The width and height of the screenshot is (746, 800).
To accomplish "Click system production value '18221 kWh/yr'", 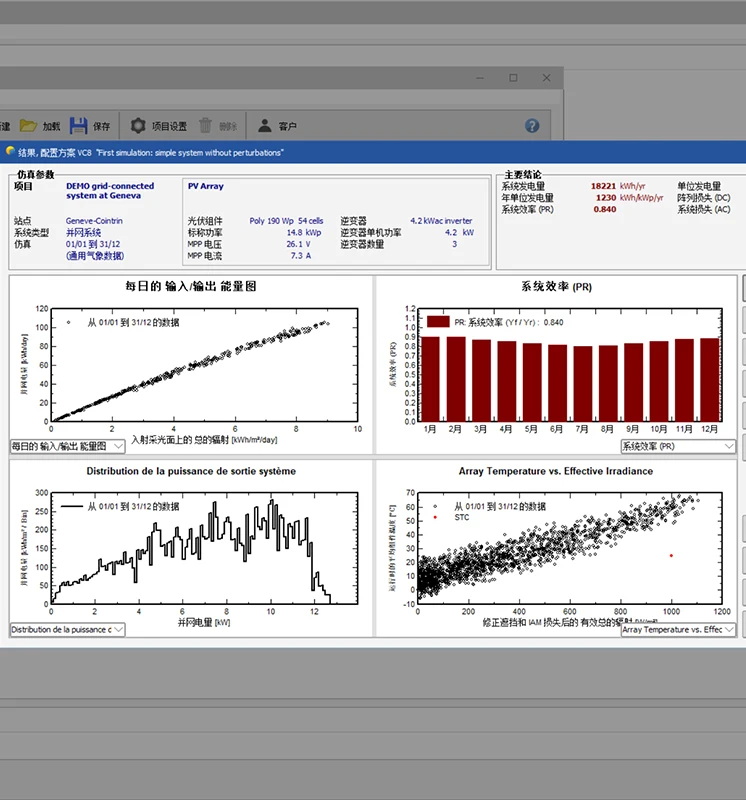I will (x=618, y=186).
